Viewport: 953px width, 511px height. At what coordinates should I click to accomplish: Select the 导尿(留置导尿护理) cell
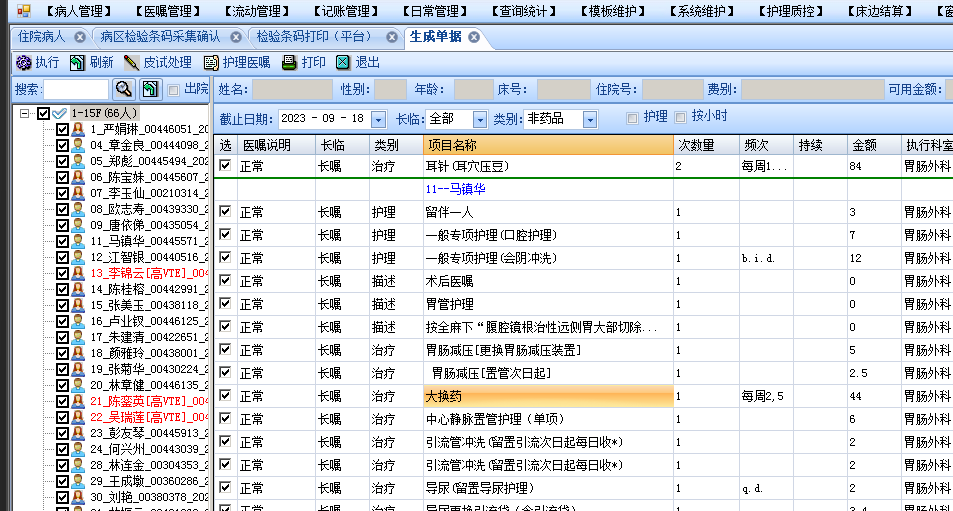548,488
